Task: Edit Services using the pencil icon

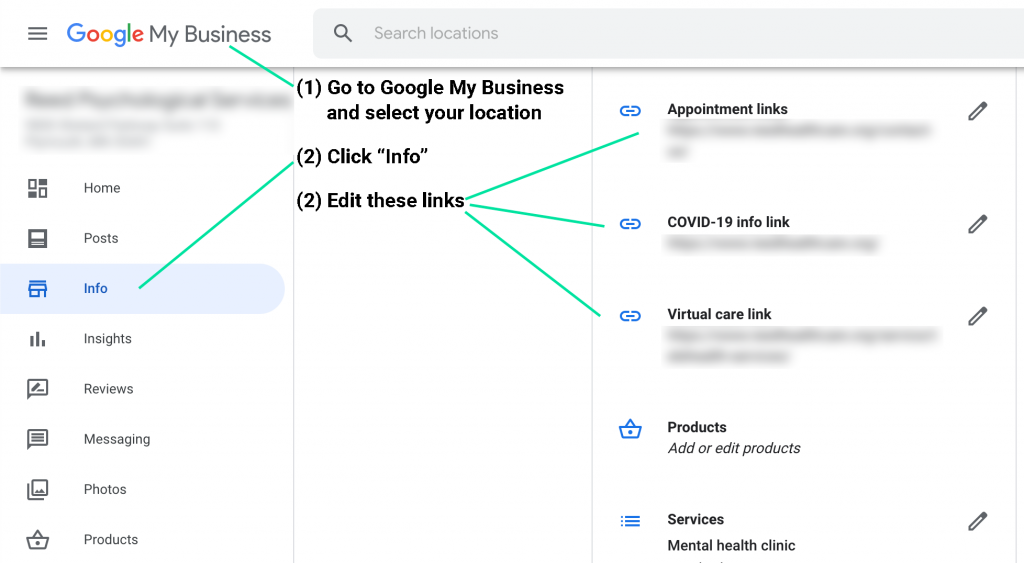Action: 977,521
